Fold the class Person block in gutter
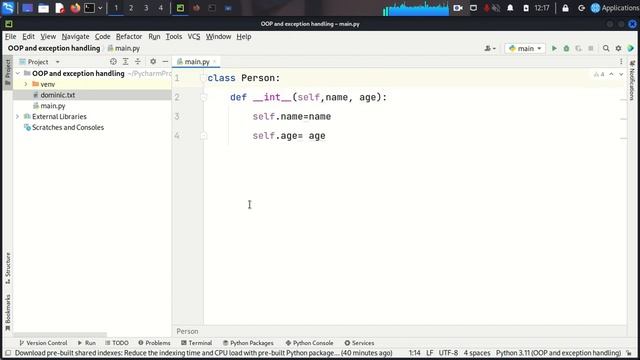640x360 pixels. click(203, 78)
